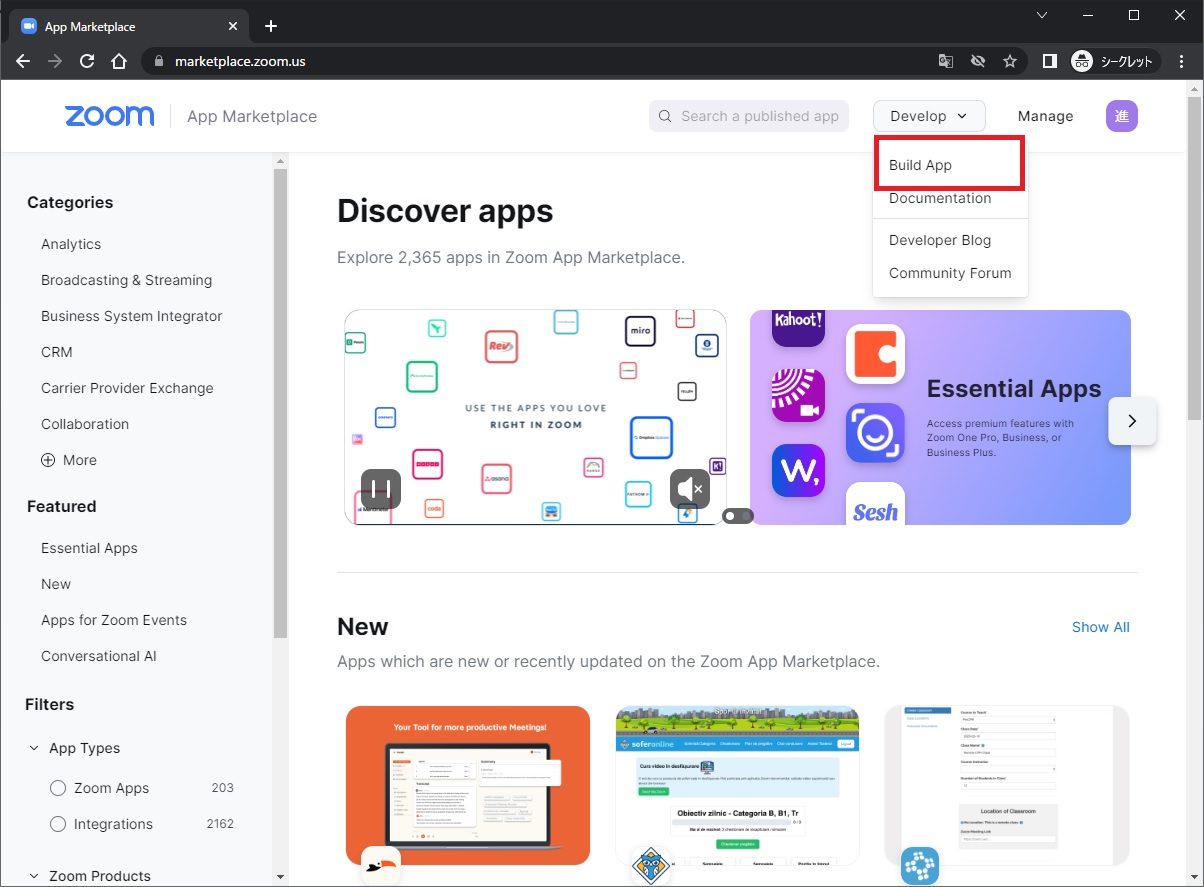
Task: Open a new browser tab
Action: coord(270,26)
